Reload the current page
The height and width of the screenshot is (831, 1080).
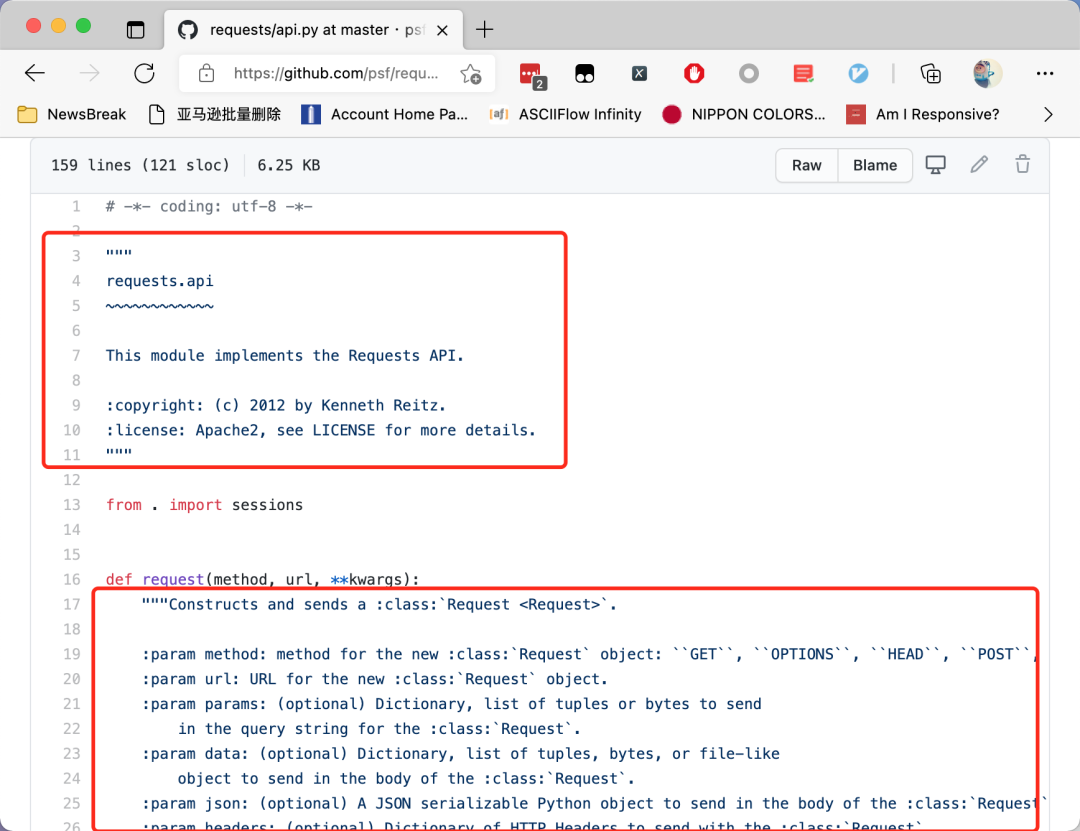(144, 73)
